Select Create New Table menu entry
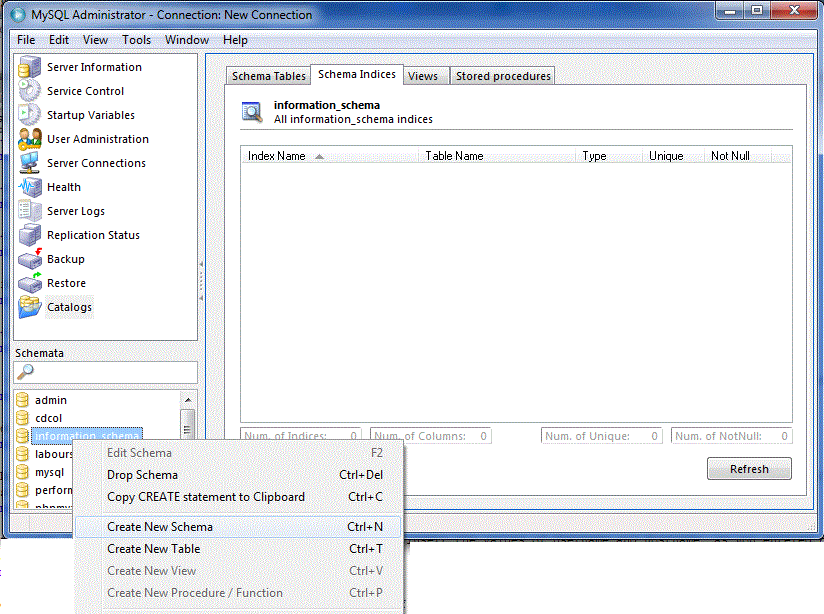The image size is (824, 614). point(239,549)
